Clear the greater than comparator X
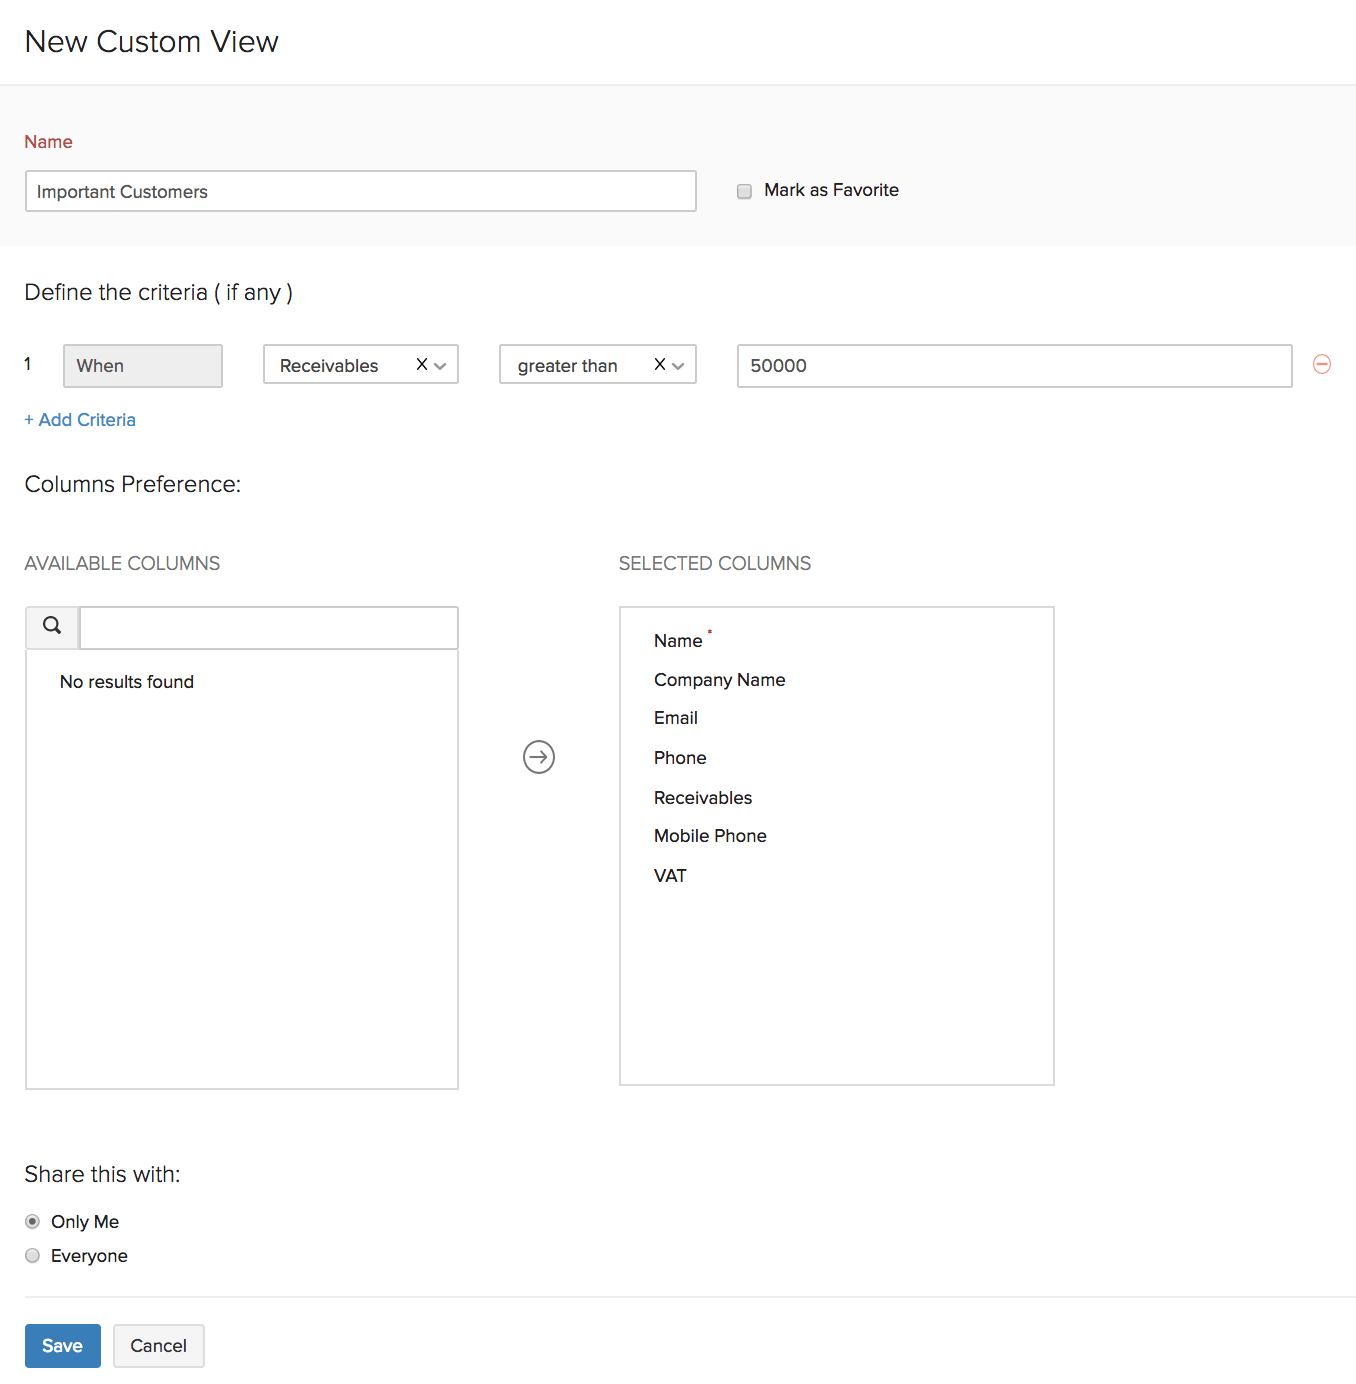This screenshot has height=1384, width=1356. coord(660,365)
